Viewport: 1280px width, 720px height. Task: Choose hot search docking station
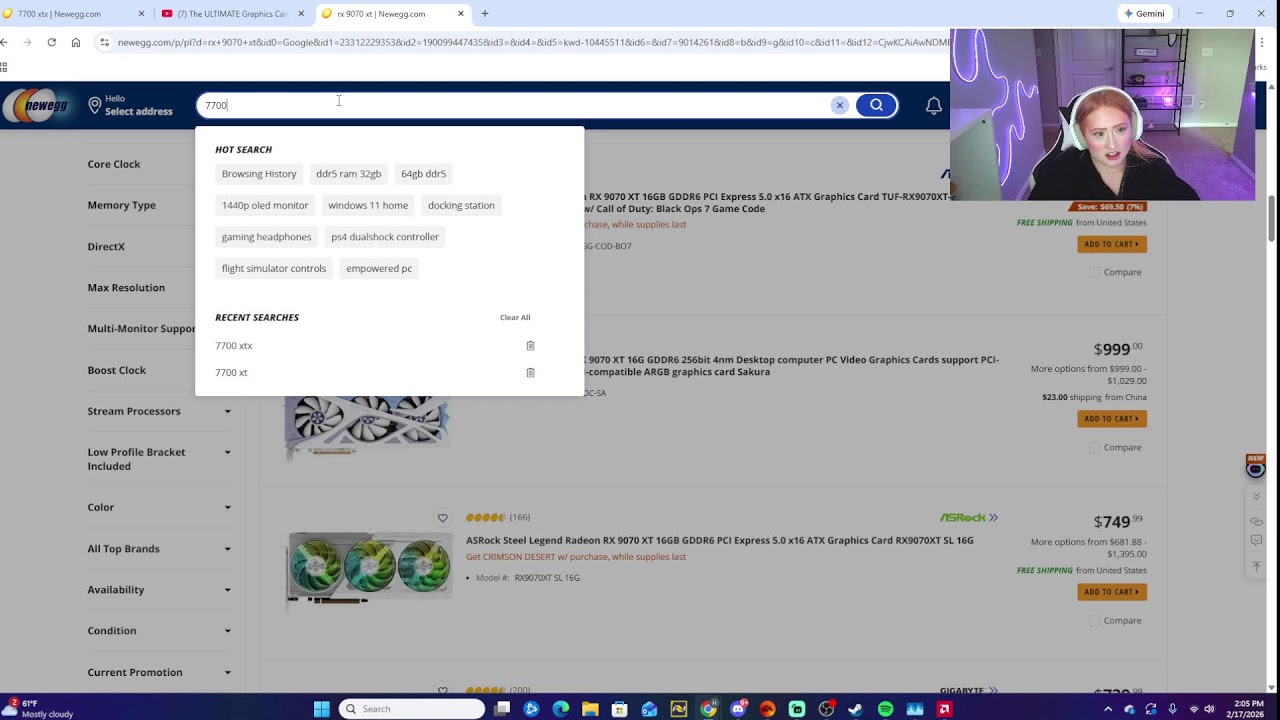(x=461, y=206)
